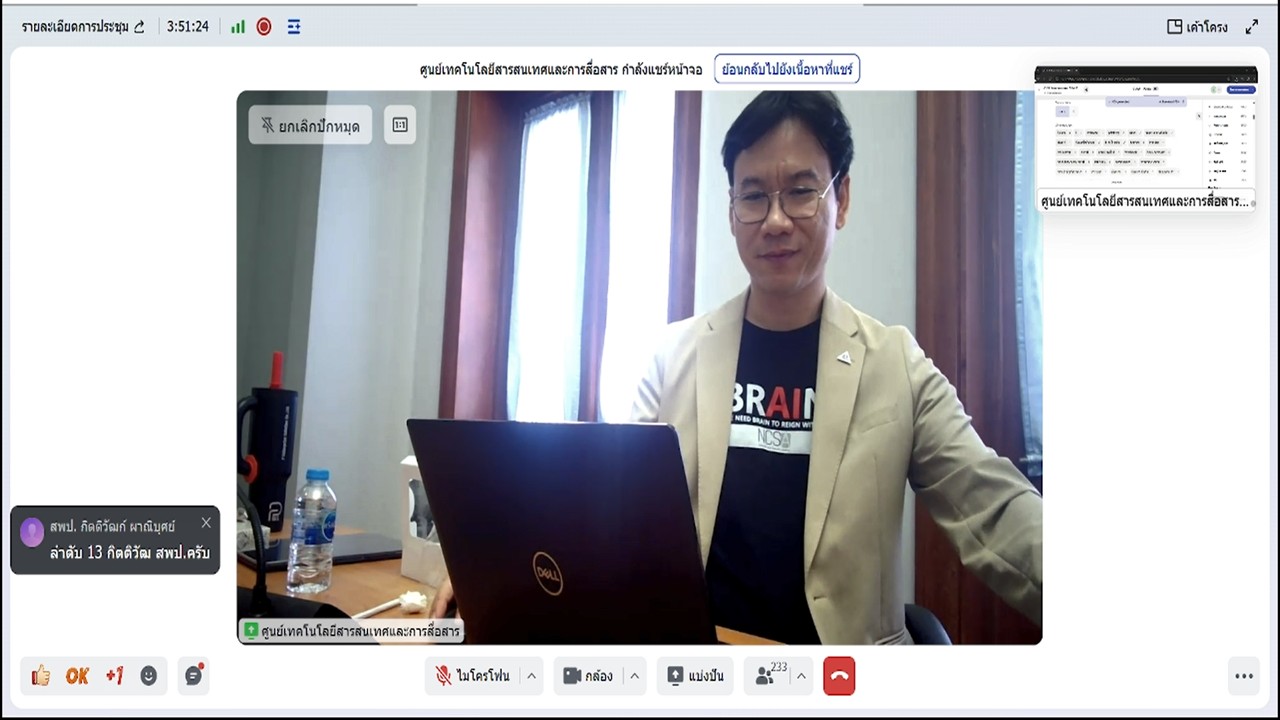Unpin the video with ยกเลิกปักหมุด
The image size is (1280, 720).
pyautogui.click(x=310, y=125)
